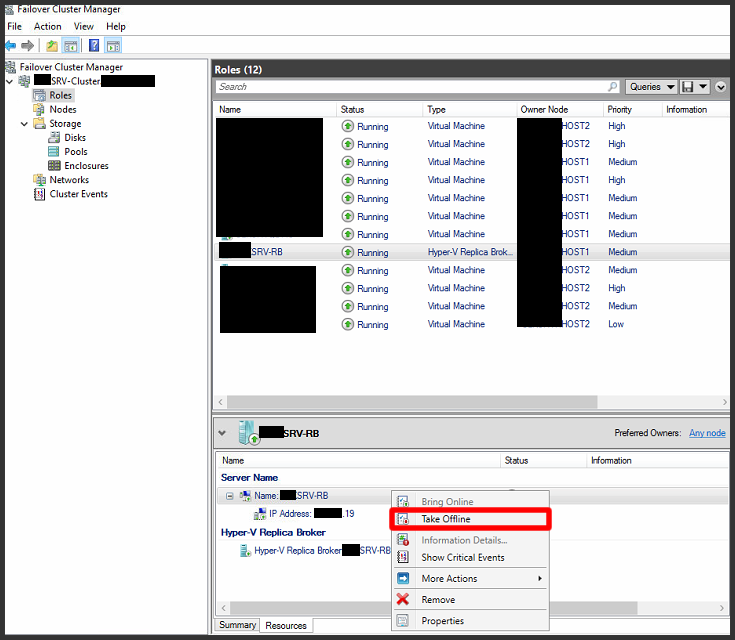The width and height of the screenshot is (735, 640).
Task: Click Hyper-V Replica Broker type cell
Action: click(x=470, y=252)
